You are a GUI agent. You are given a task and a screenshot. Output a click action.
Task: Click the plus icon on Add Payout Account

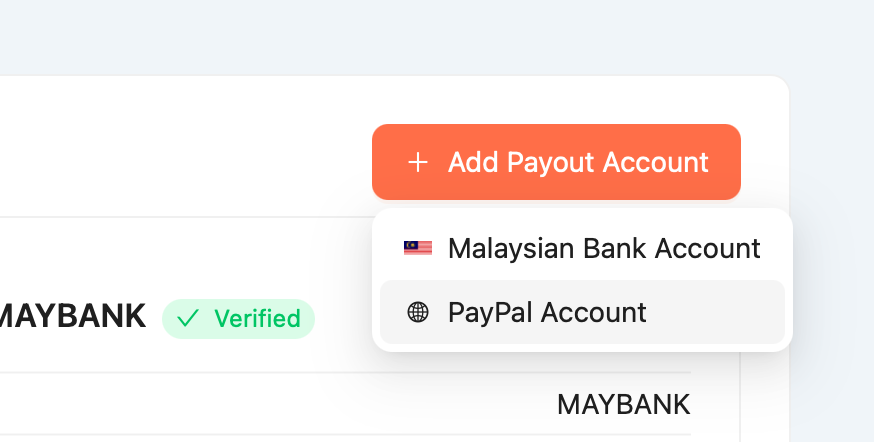coord(418,162)
